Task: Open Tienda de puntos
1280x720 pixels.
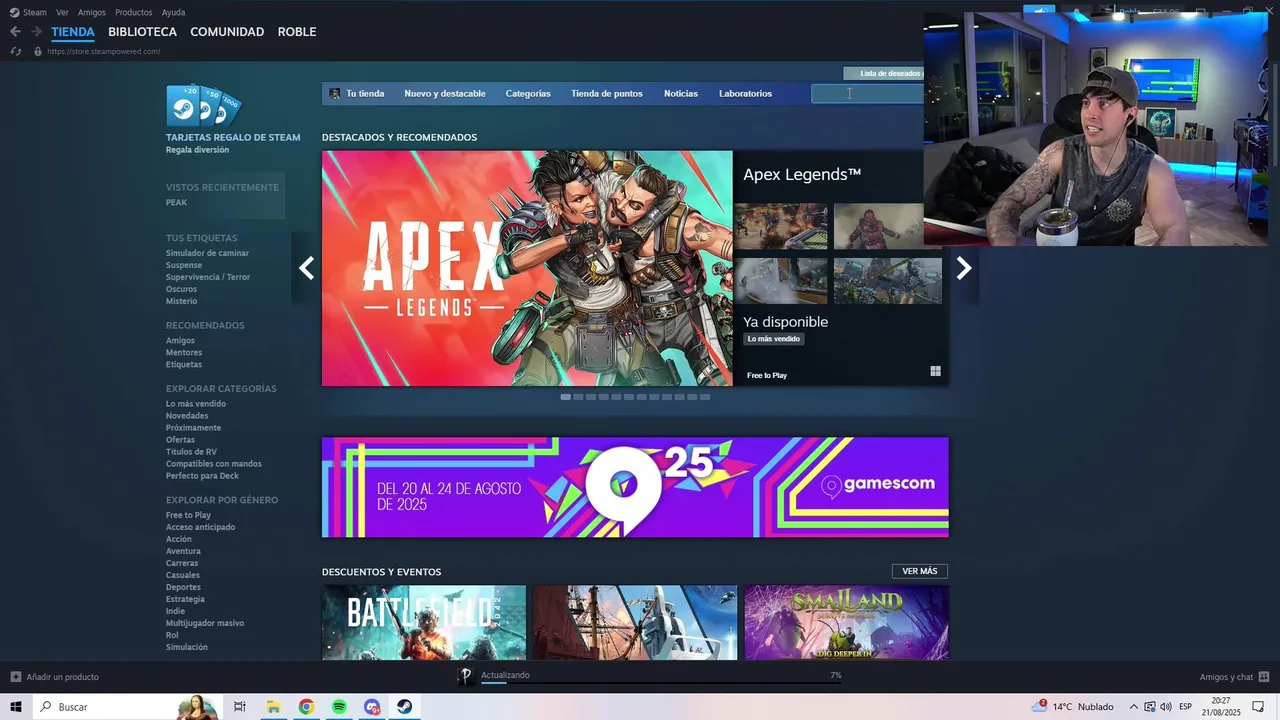Action: coord(607,94)
